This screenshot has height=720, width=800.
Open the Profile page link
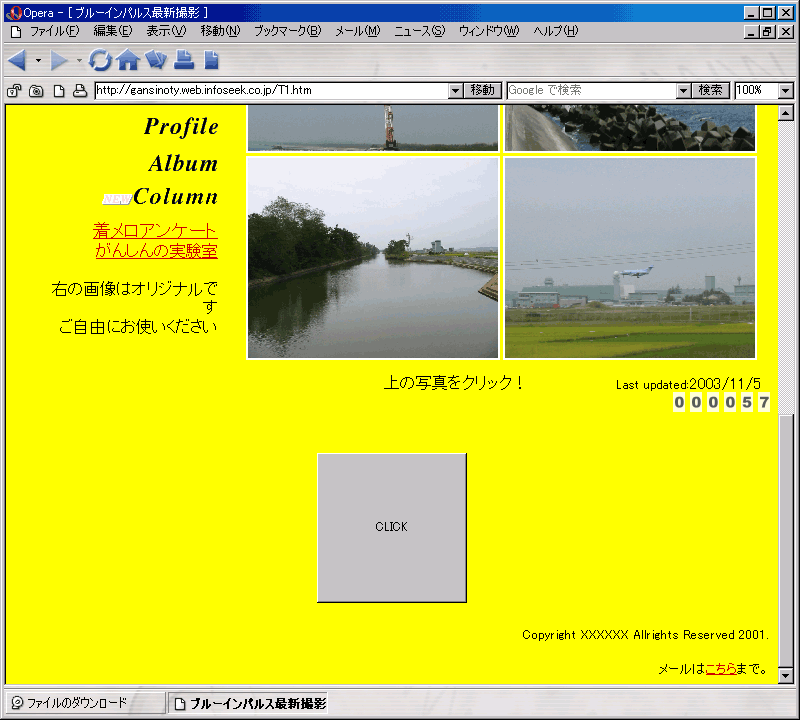181,127
